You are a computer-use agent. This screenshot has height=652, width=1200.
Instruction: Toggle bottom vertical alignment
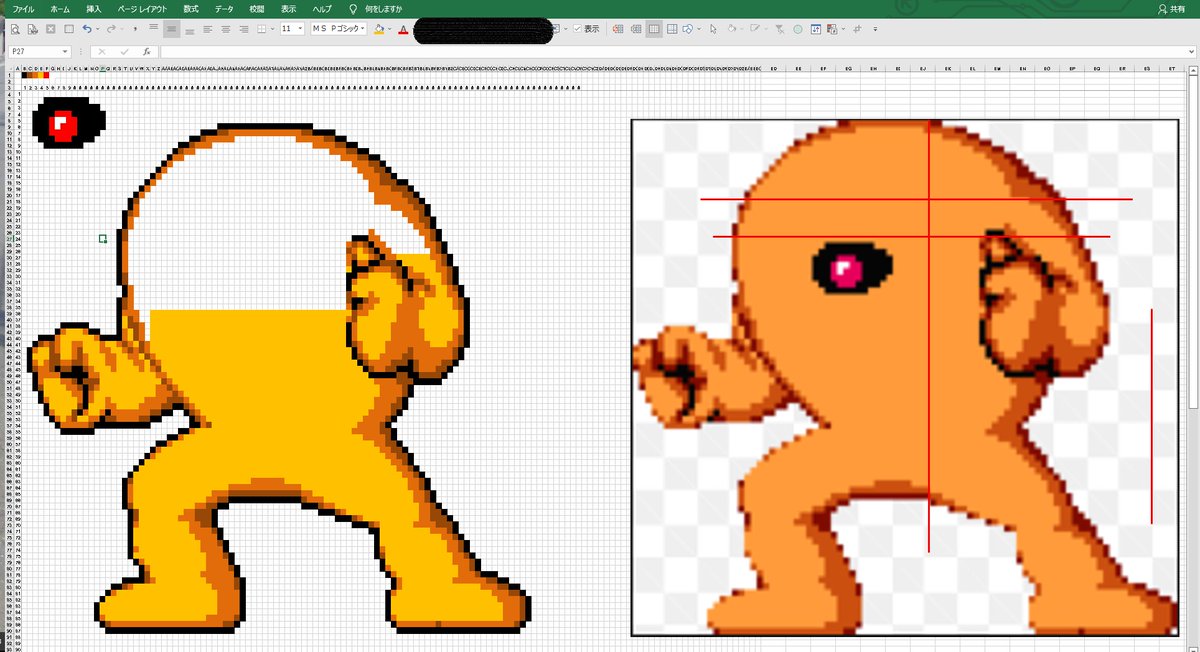(189, 29)
